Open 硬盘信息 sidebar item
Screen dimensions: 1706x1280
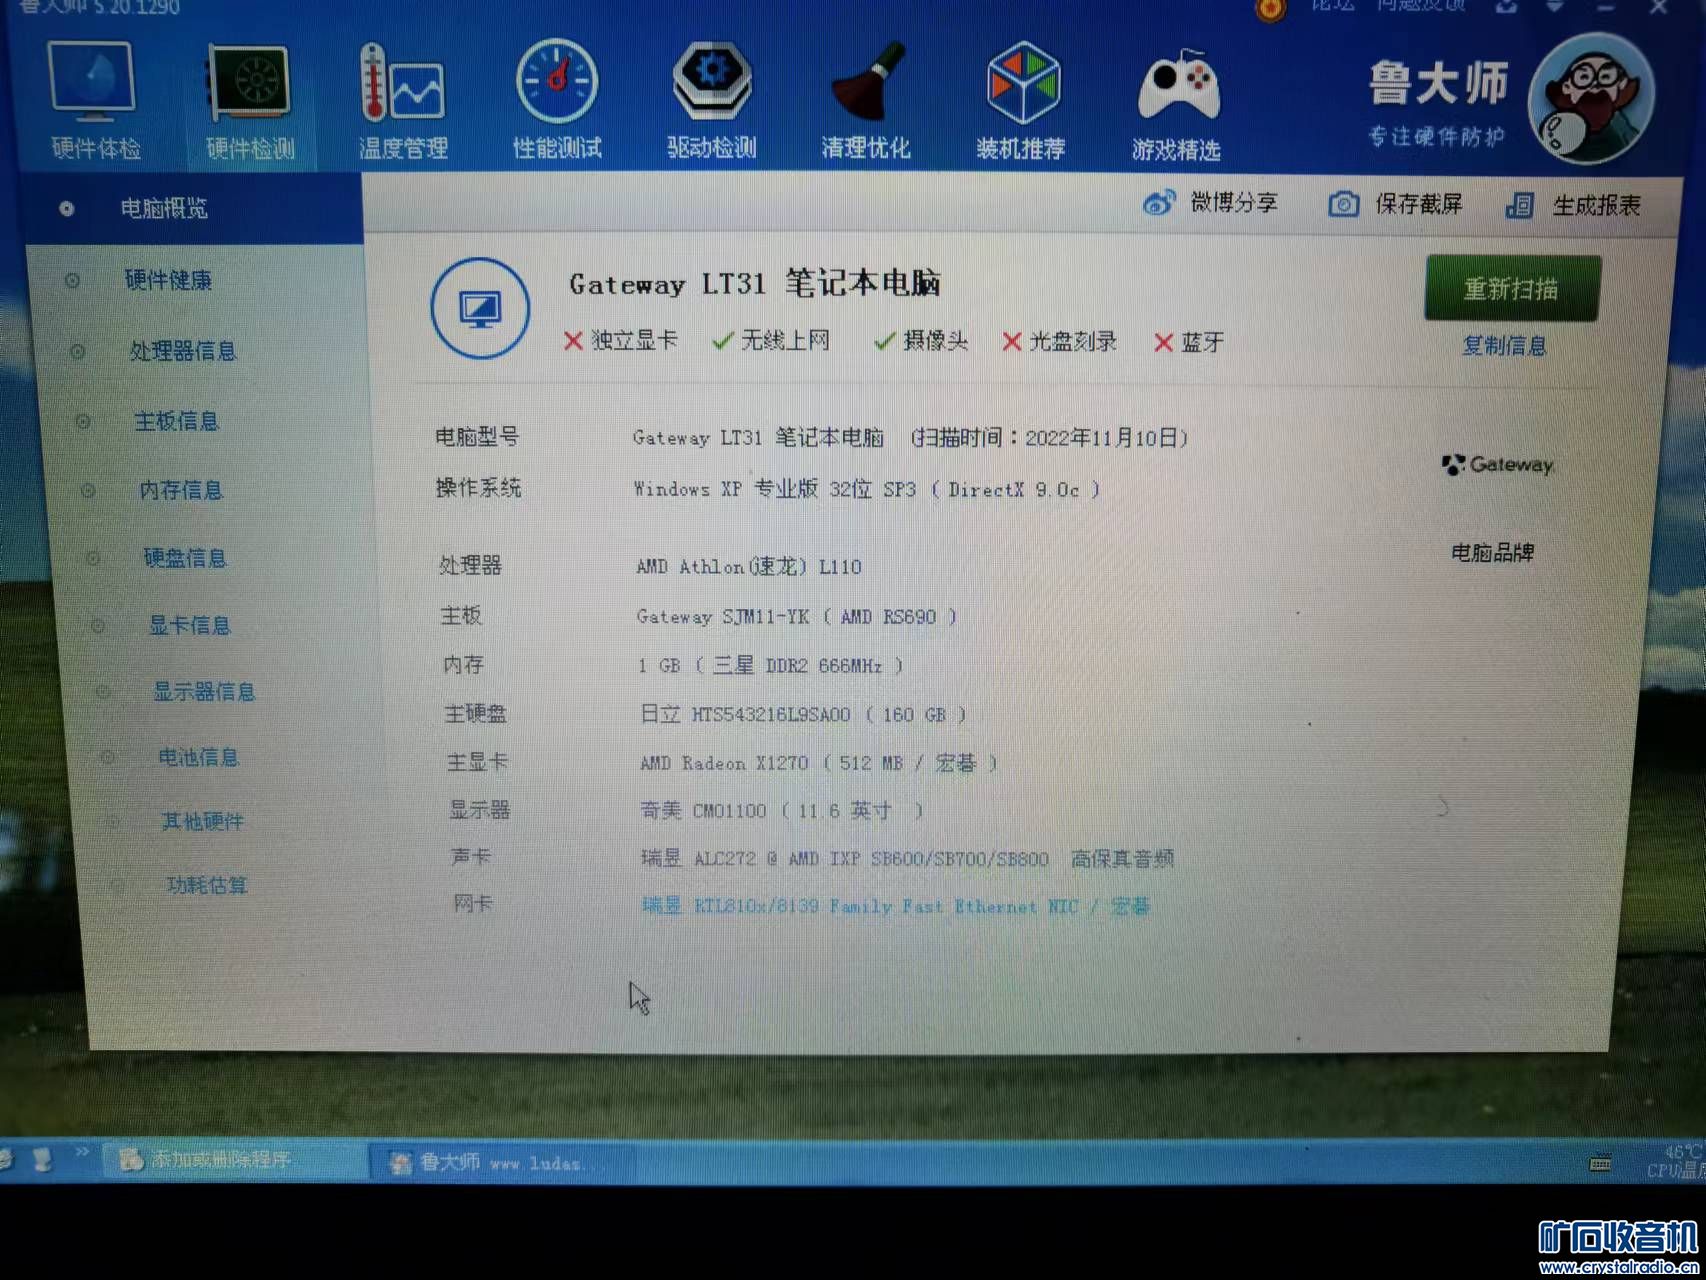coord(185,558)
